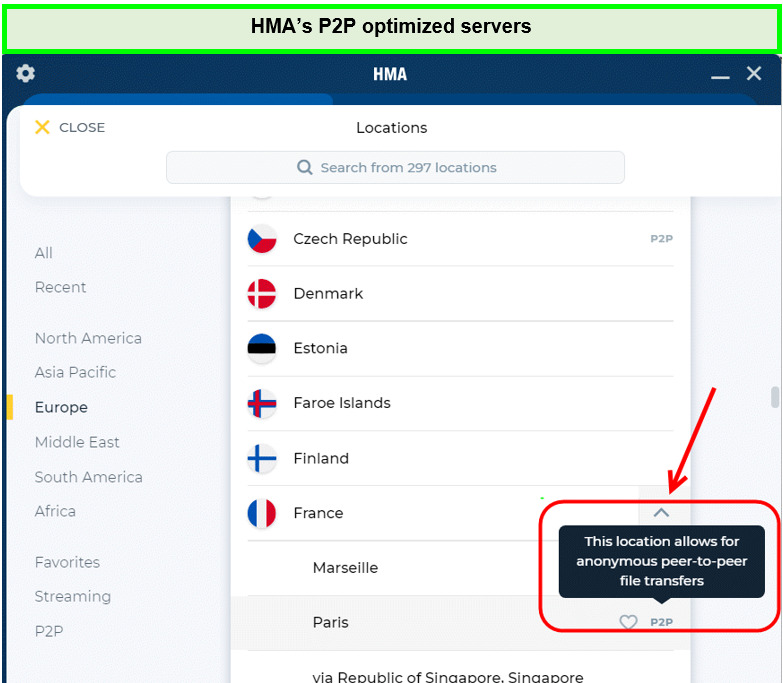This screenshot has height=683, width=783.
Task: Open the Favorites list
Action: [x=67, y=562]
